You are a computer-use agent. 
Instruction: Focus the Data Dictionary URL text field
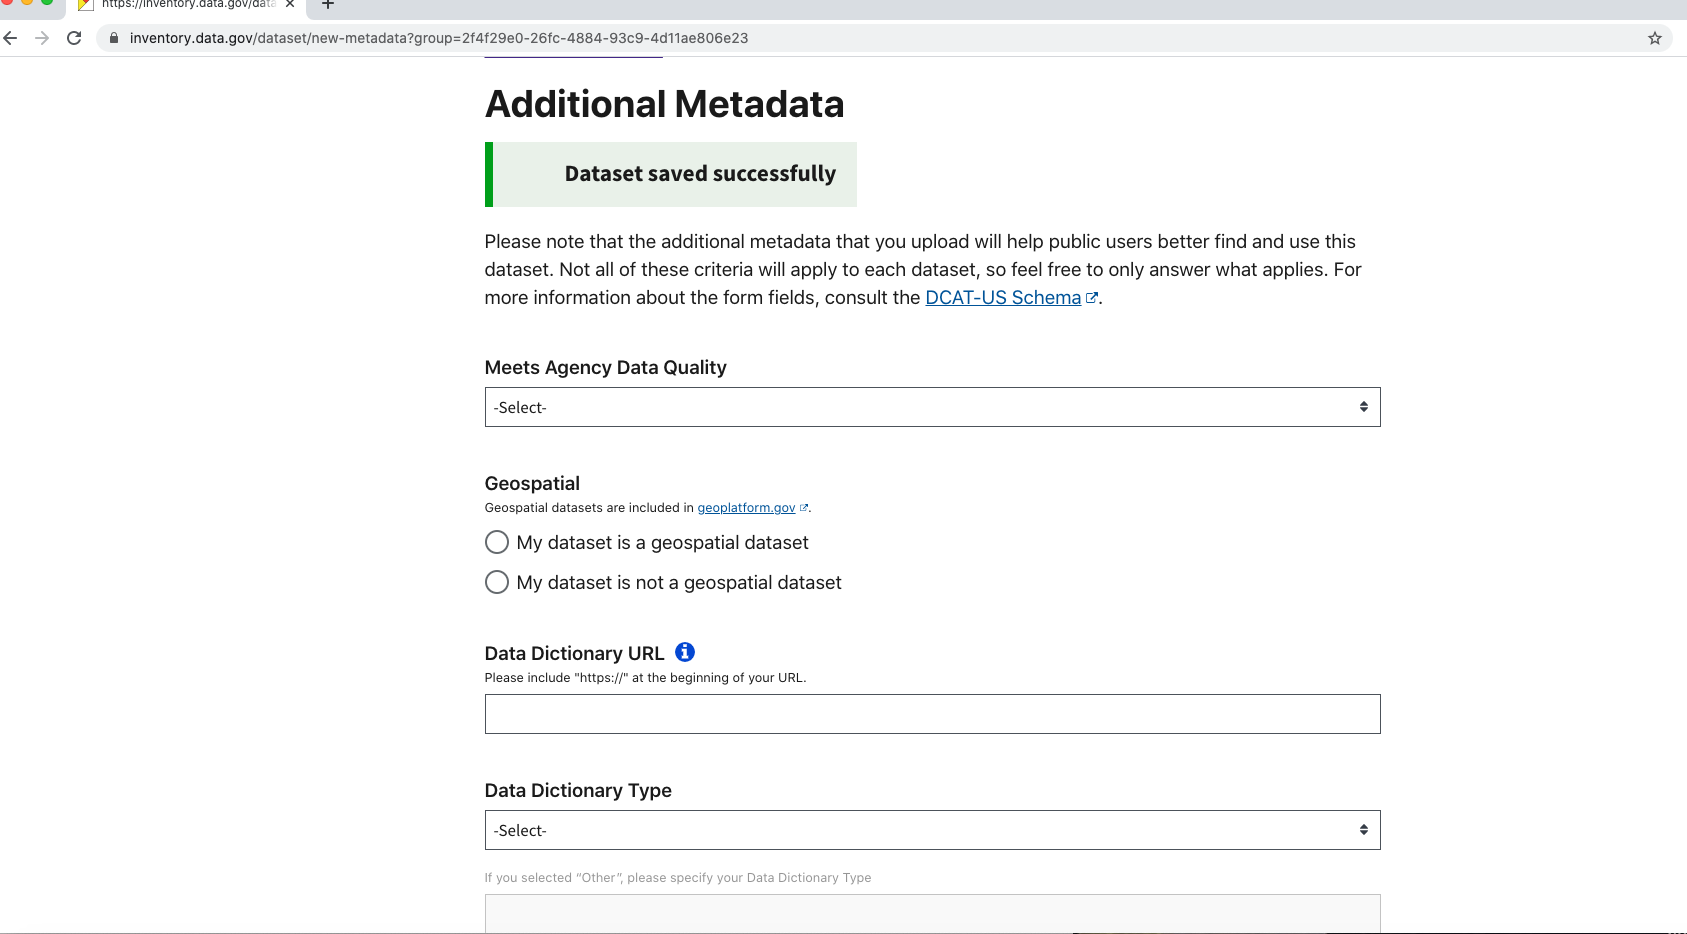point(932,714)
